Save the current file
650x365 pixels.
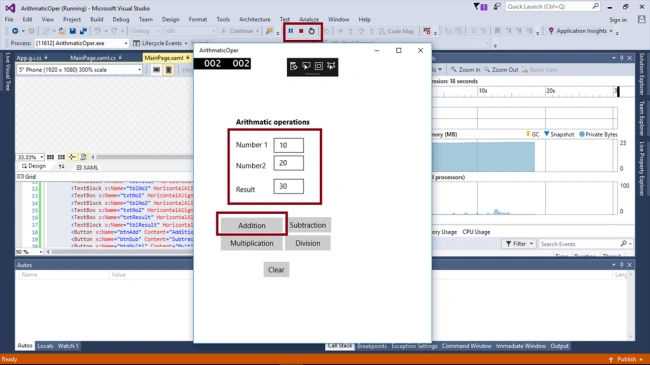(x=73, y=31)
